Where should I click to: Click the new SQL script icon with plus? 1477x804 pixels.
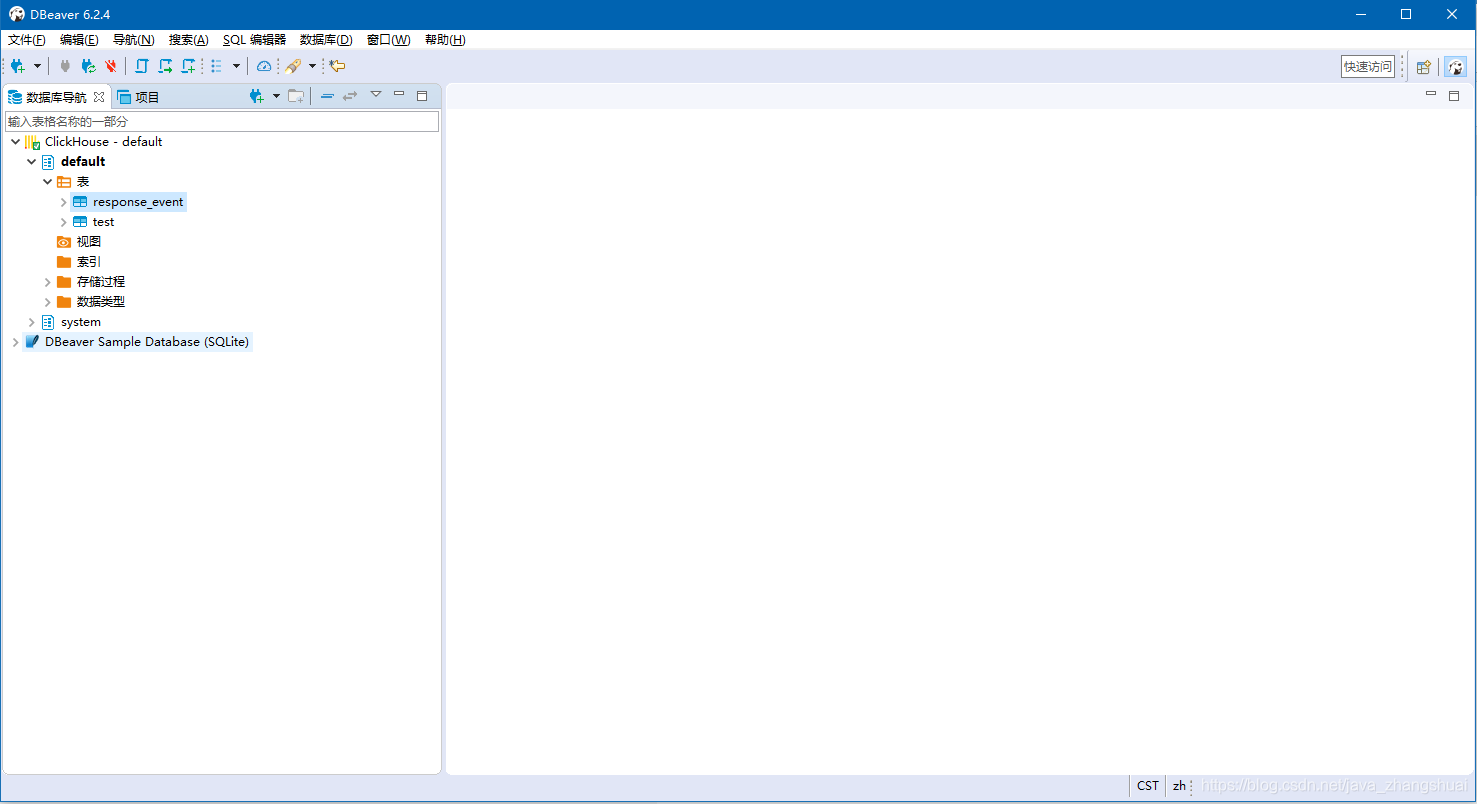(x=188, y=66)
